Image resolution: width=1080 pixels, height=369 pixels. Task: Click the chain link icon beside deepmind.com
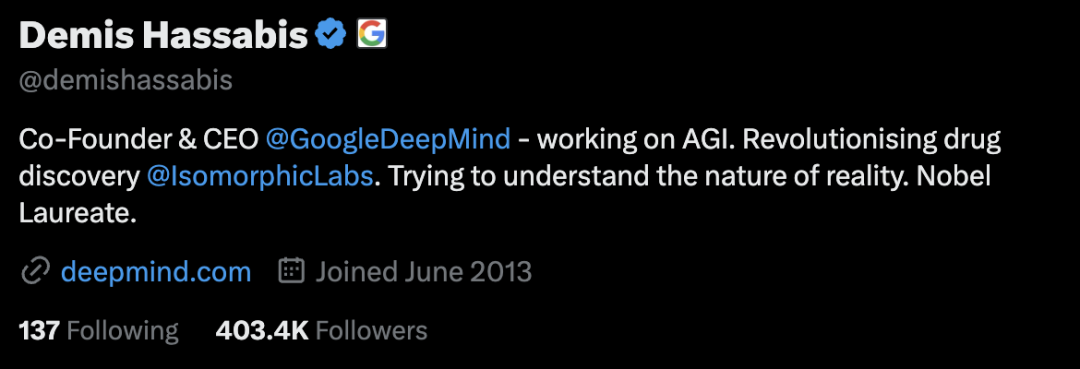tap(33, 272)
